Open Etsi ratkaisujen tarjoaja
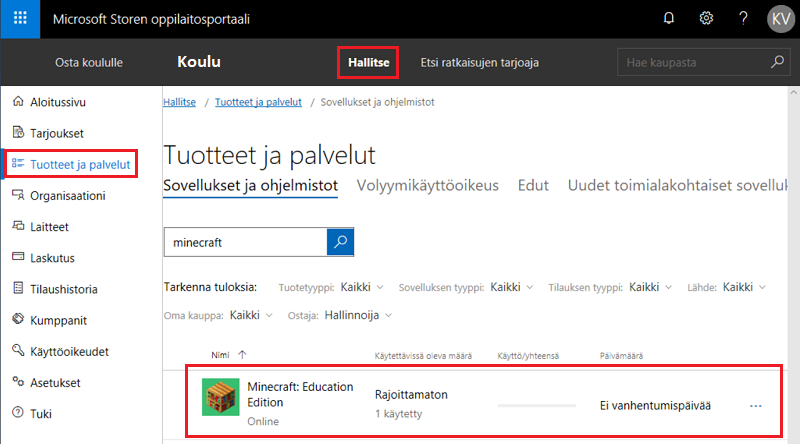Image resolution: width=800 pixels, height=444 pixels. [x=480, y=62]
